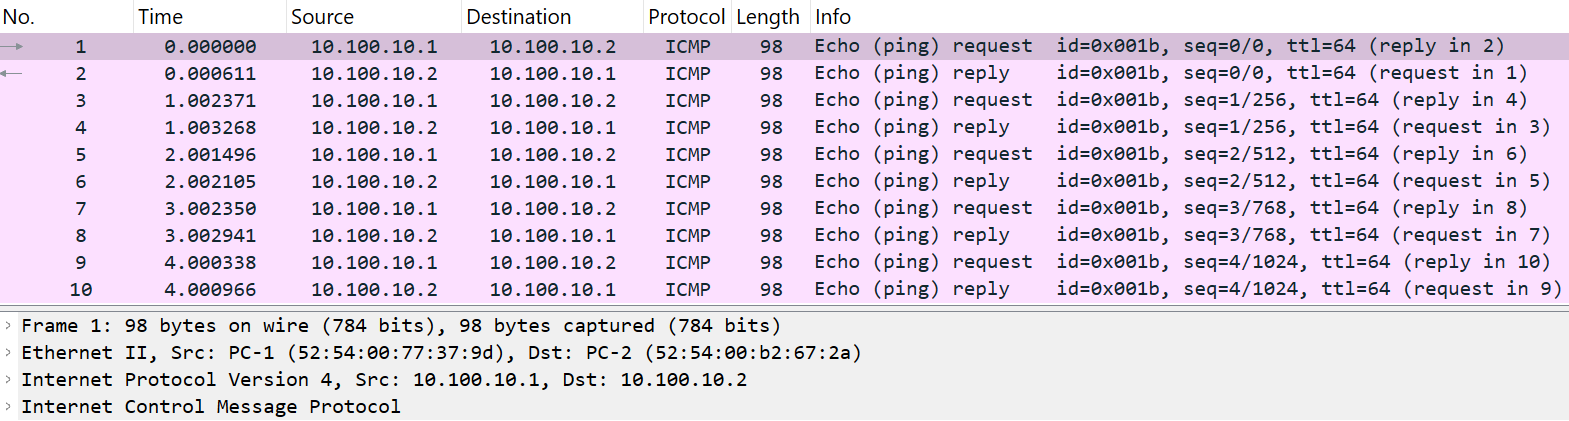The height and width of the screenshot is (421, 1569).
Task: Click the reply arrow icon beside packet 2
Action: pyautogui.click(x=12, y=73)
